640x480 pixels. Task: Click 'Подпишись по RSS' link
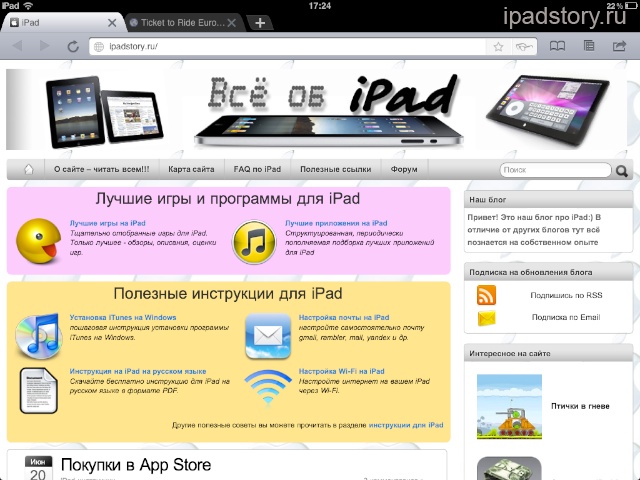pos(566,295)
